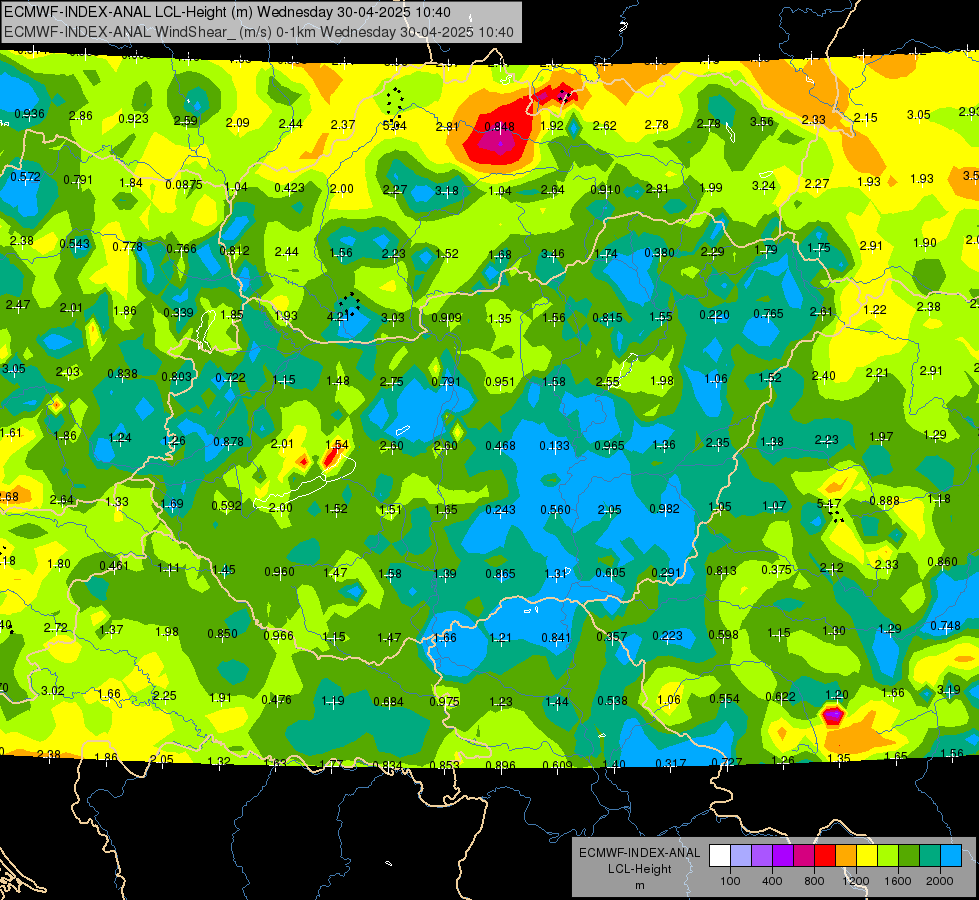Click the wind shear value 0.0875
Image resolution: width=979 pixels, height=900 pixels.
(x=184, y=185)
